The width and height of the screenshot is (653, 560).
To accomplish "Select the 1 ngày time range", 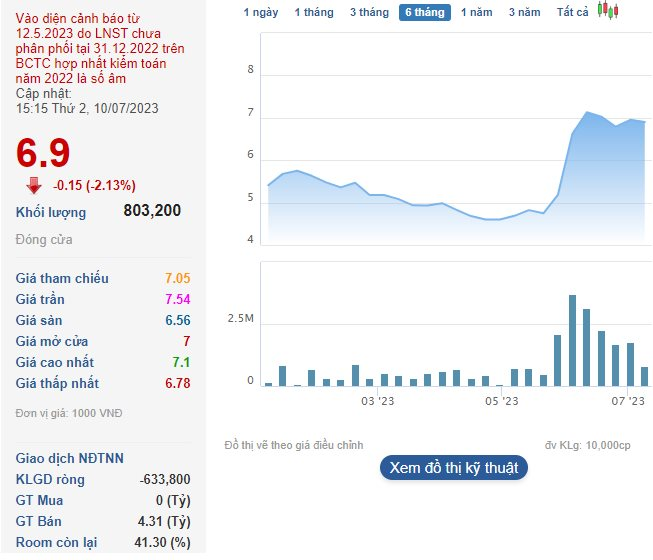I will [261, 12].
